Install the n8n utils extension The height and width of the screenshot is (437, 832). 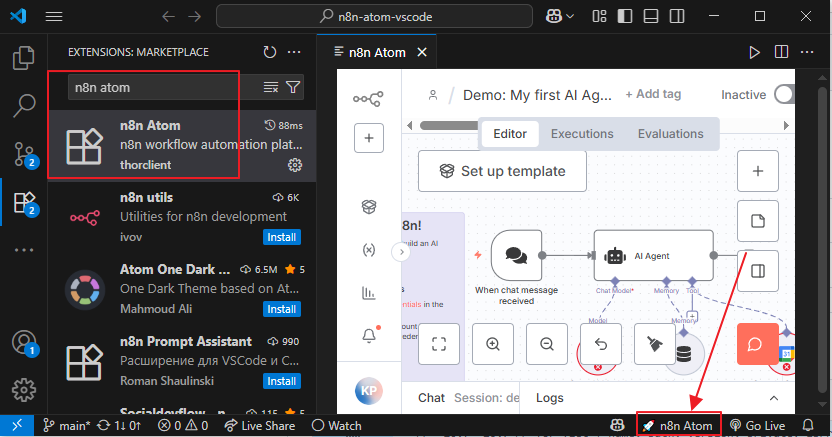(x=282, y=237)
